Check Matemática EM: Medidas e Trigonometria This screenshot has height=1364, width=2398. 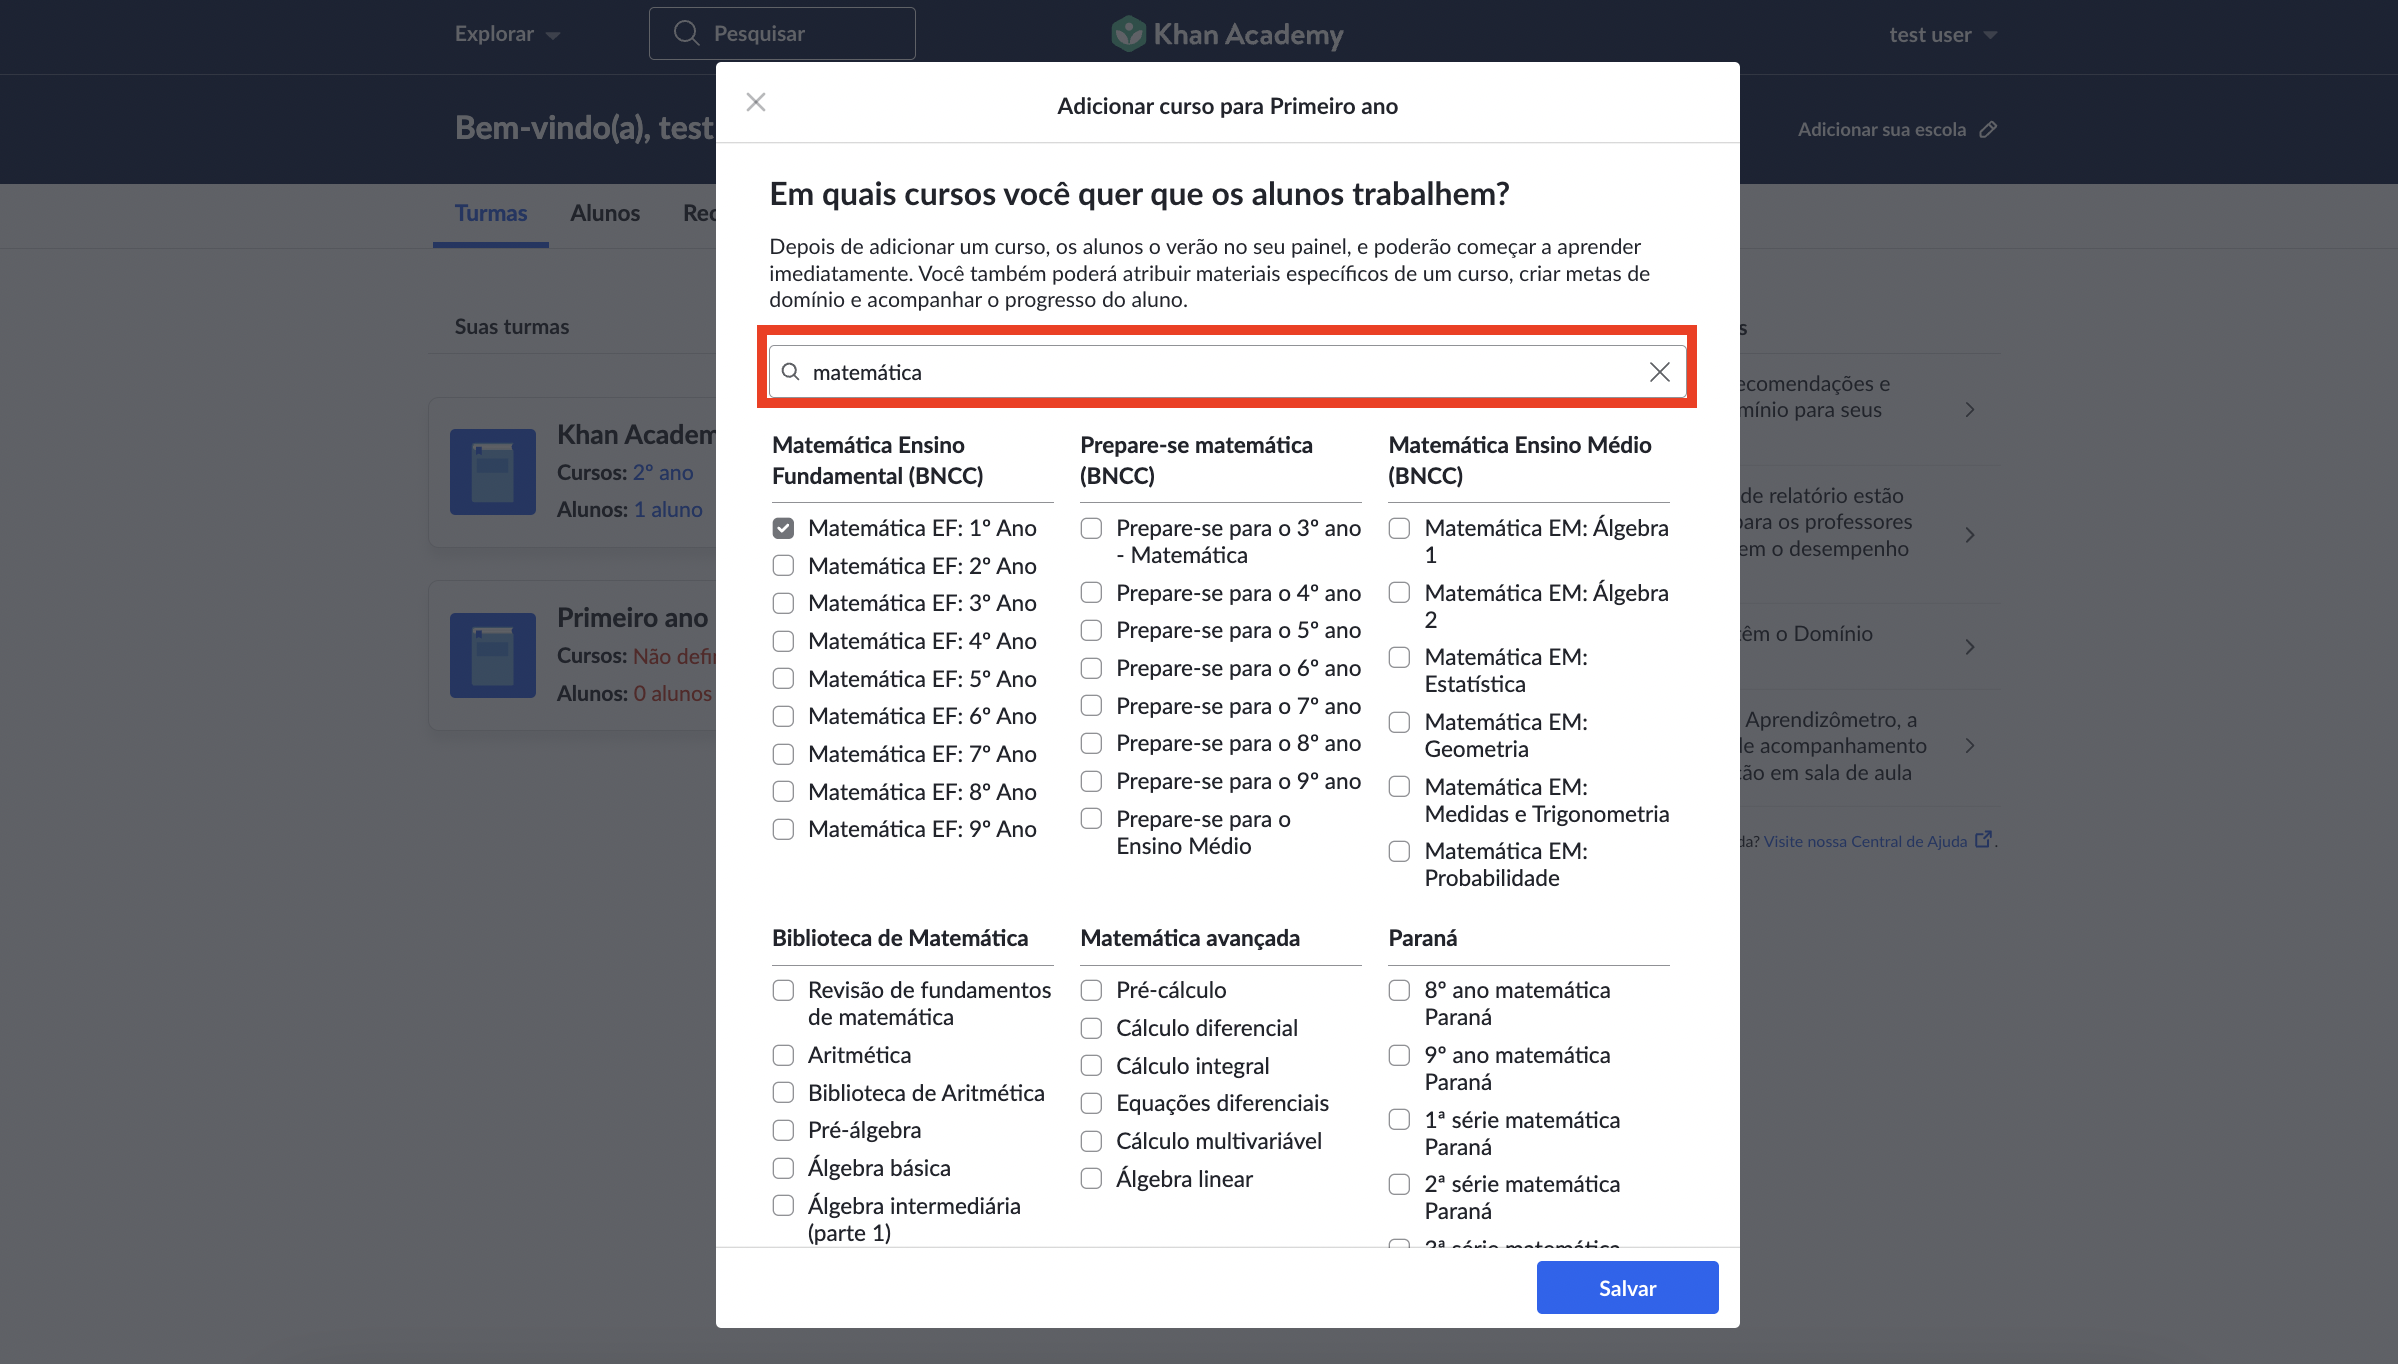pyautogui.click(x=1399, y=787)
